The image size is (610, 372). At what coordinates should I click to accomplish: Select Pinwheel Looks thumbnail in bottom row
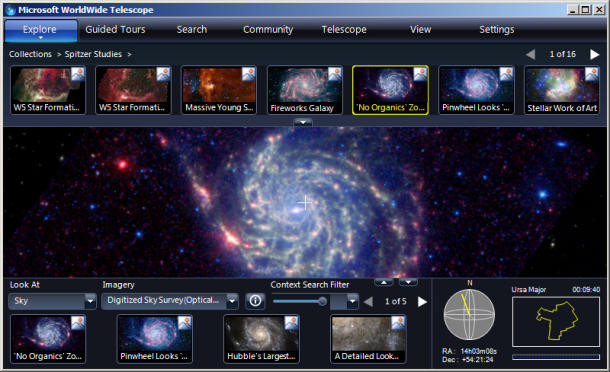pos(154,339)
